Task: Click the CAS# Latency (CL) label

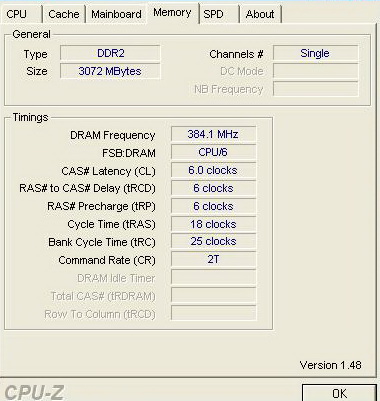Action: 108,171
